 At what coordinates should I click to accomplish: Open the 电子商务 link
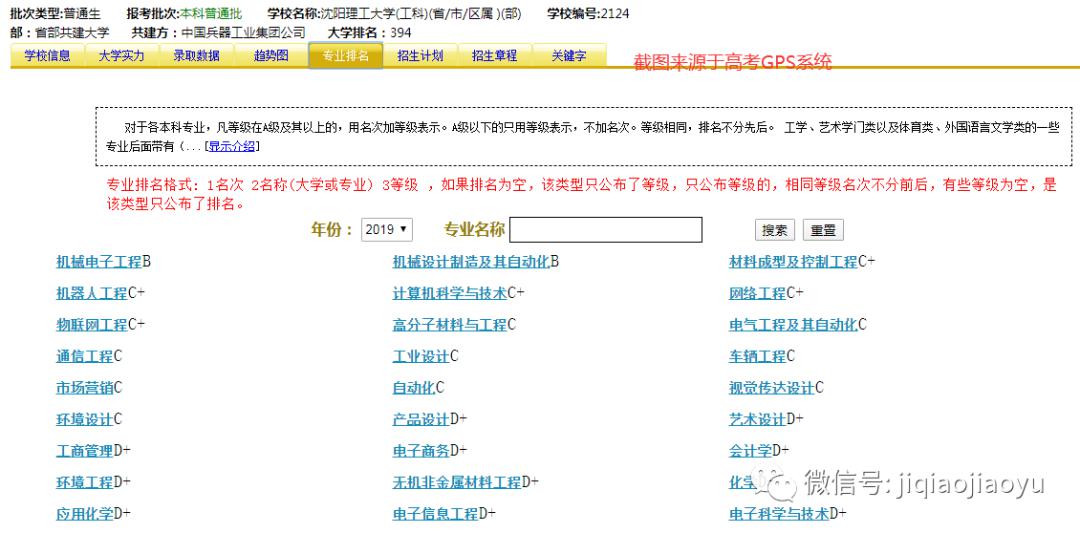click(x=421, y=451)
